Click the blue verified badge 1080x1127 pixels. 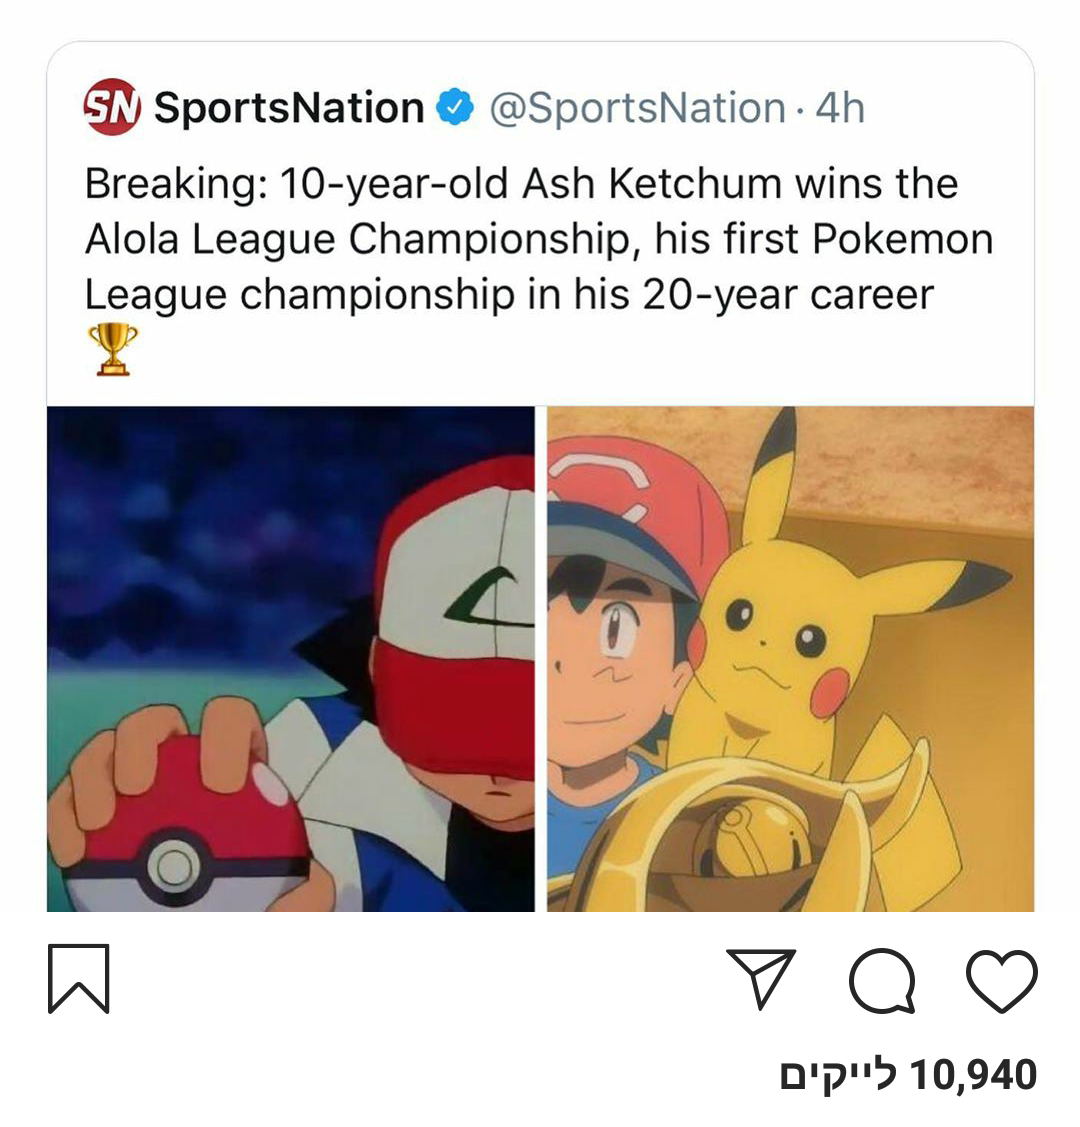(x=456, y=107)
